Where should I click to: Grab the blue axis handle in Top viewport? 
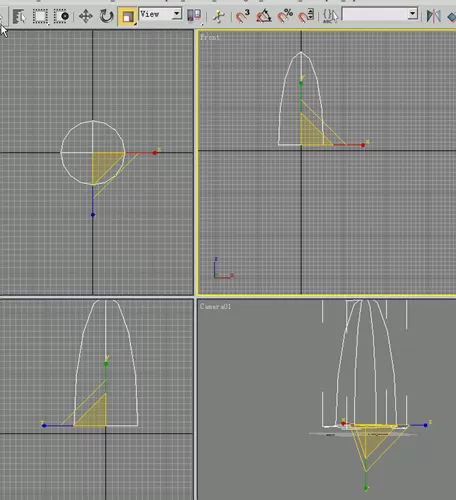pos(93,215)
